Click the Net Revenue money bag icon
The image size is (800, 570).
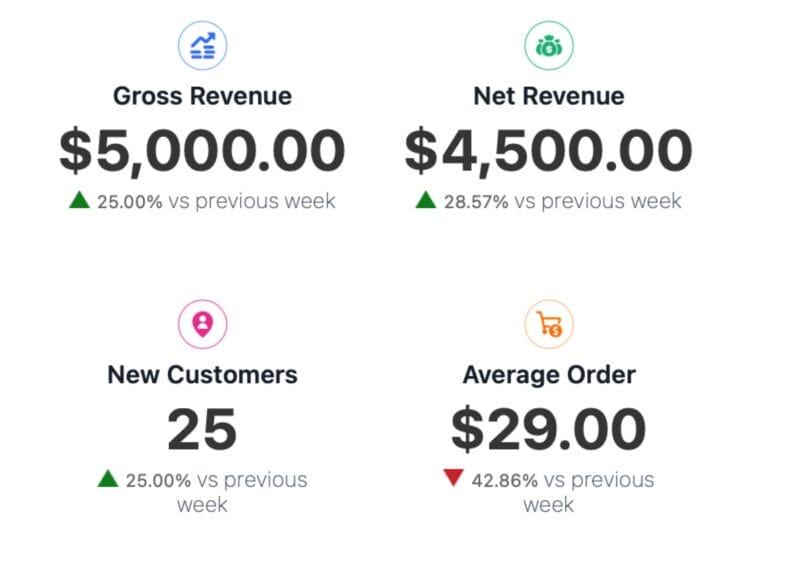click(x=549, y=45)
